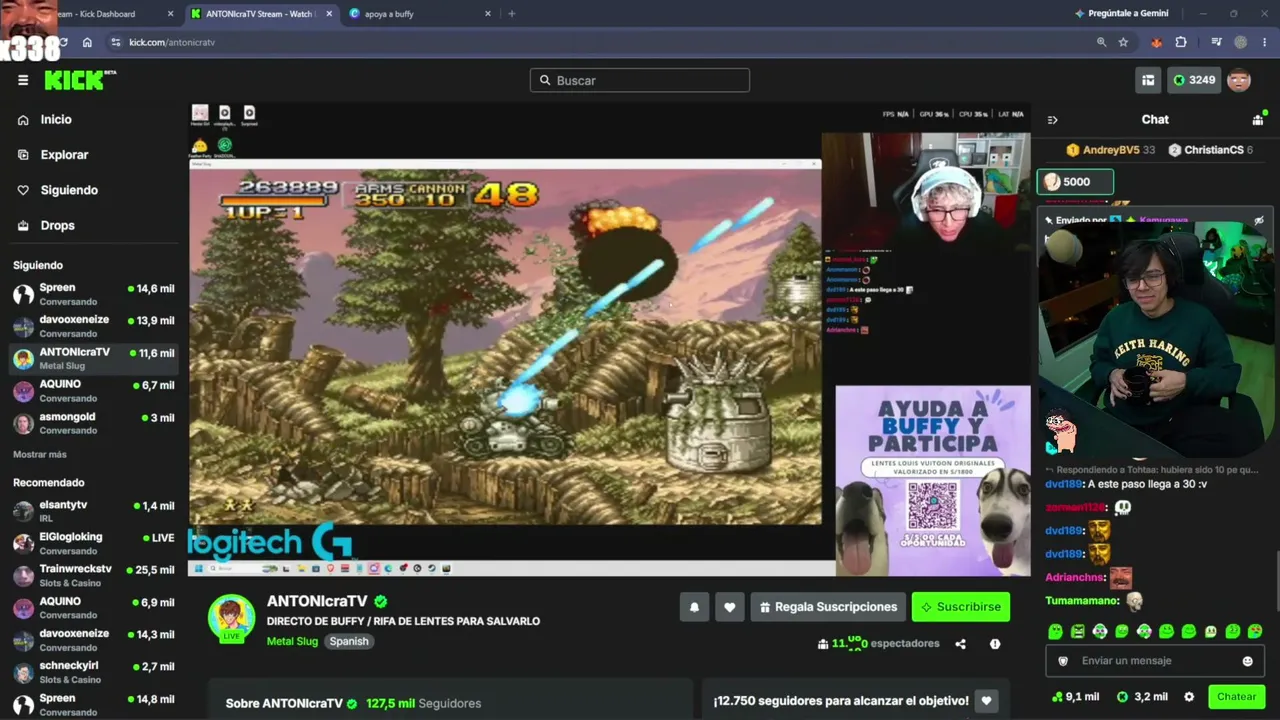
Task: Click the 9,1 mil channel points counter
Action: (x=1075, y=697)
